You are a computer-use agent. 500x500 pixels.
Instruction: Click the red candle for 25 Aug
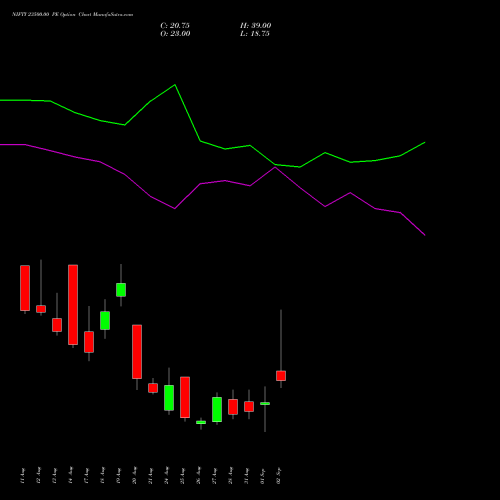pyautogui.click(x=185, y=397)
